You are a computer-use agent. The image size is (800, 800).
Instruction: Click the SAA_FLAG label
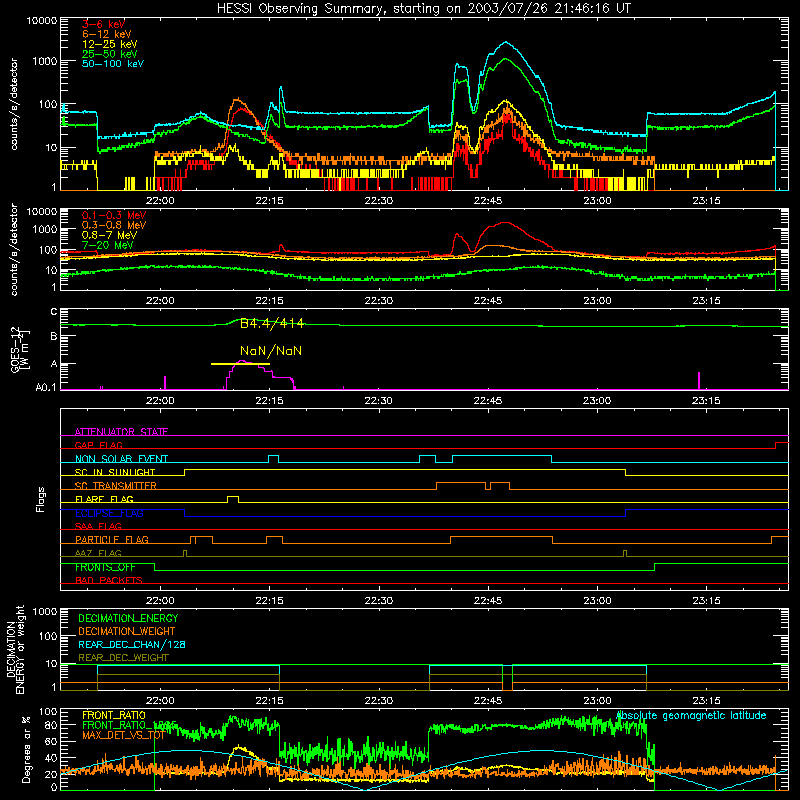tap(98, 526)
